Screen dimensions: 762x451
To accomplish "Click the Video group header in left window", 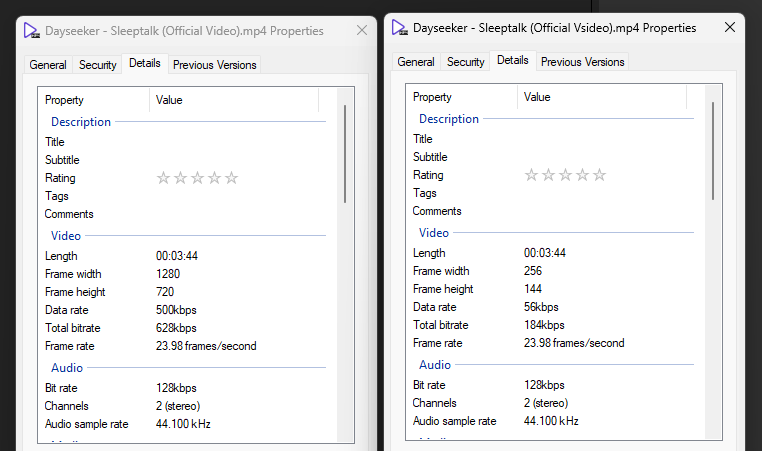I will point(66,236).
